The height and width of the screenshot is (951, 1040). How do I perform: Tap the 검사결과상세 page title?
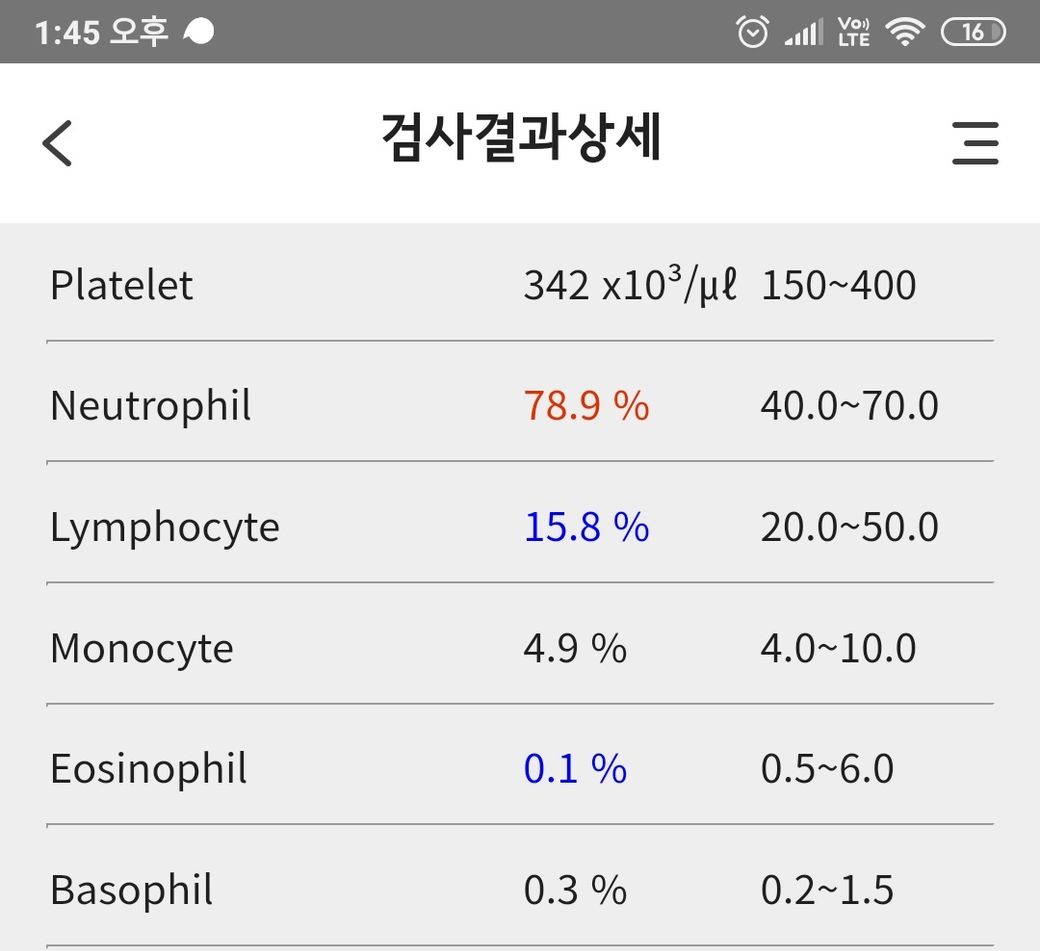pyautogui.click(x=521, y=140)
